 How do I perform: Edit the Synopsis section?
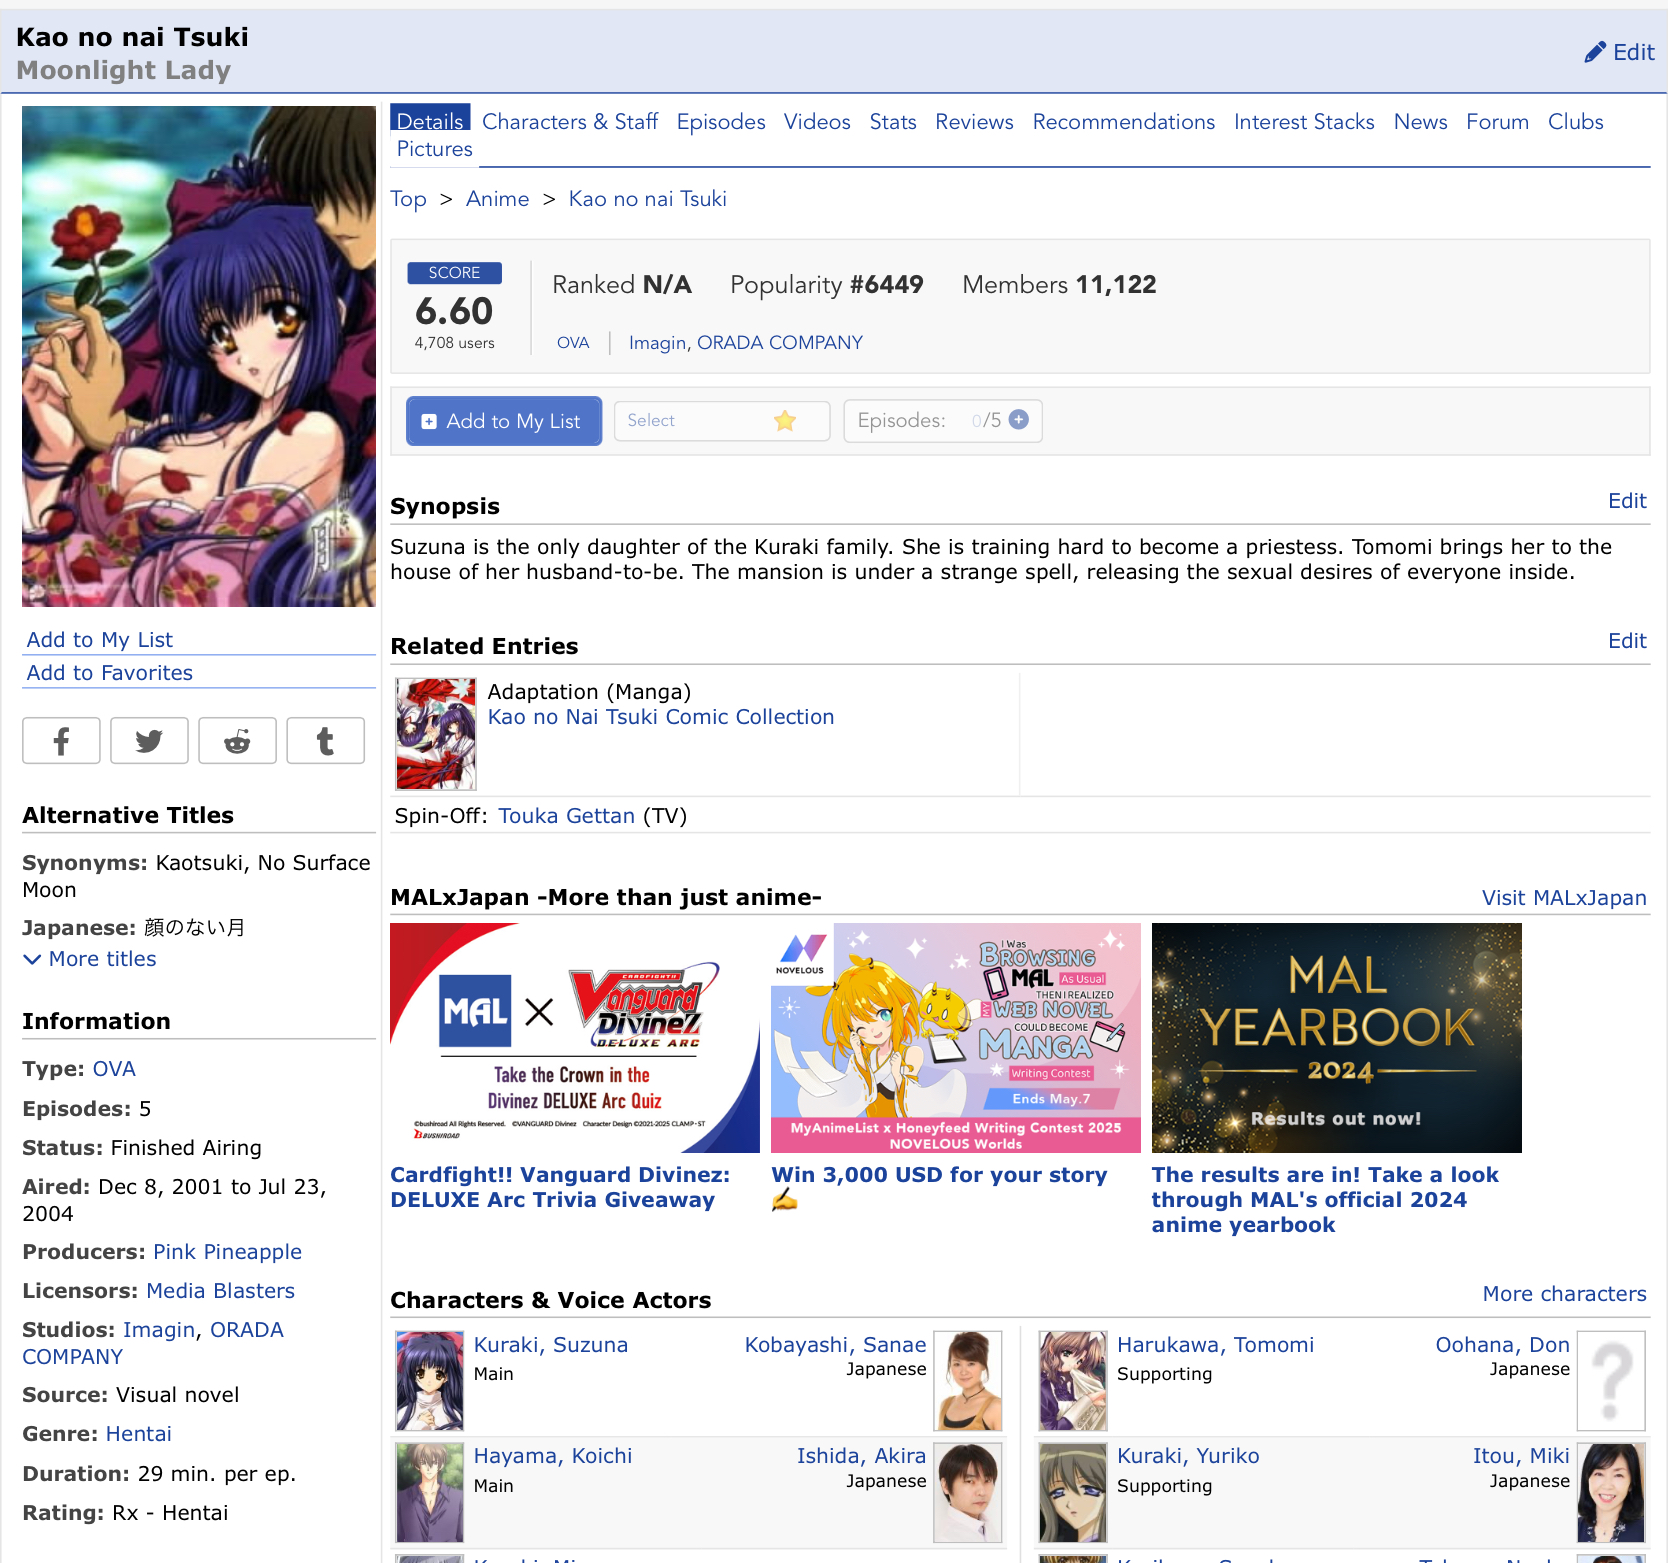pos(1627,501)
